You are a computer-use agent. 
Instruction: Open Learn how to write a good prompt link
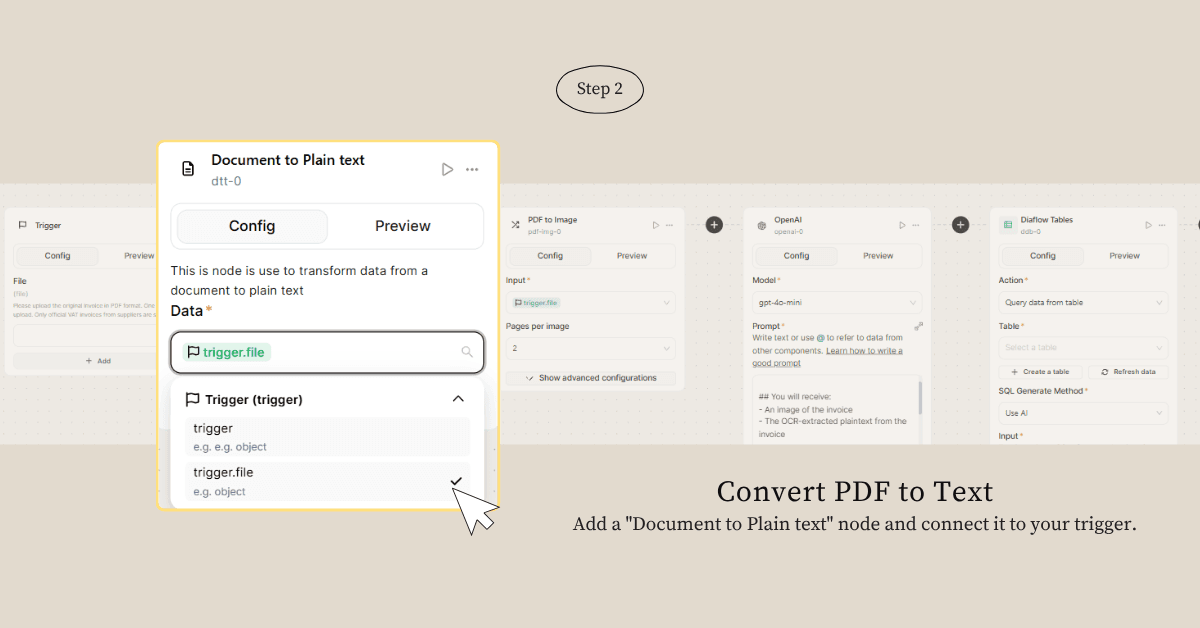(x=864, y=351)
